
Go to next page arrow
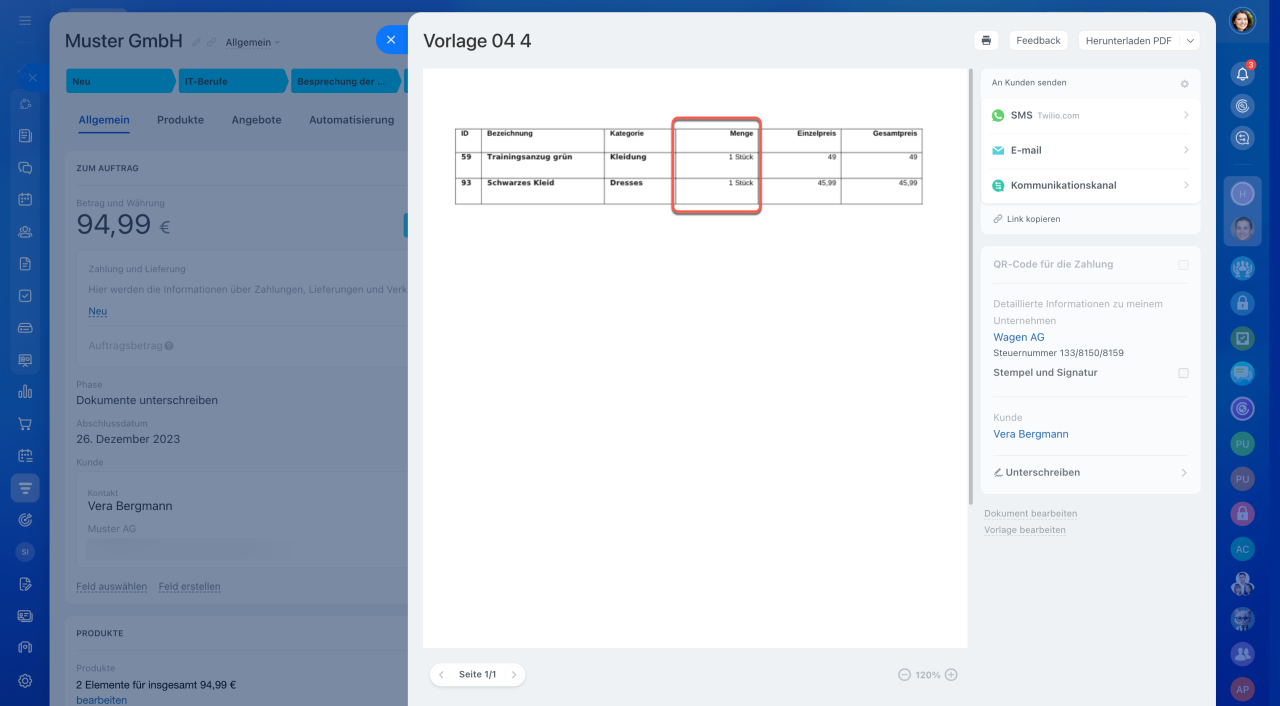click(x=514, y=675)
